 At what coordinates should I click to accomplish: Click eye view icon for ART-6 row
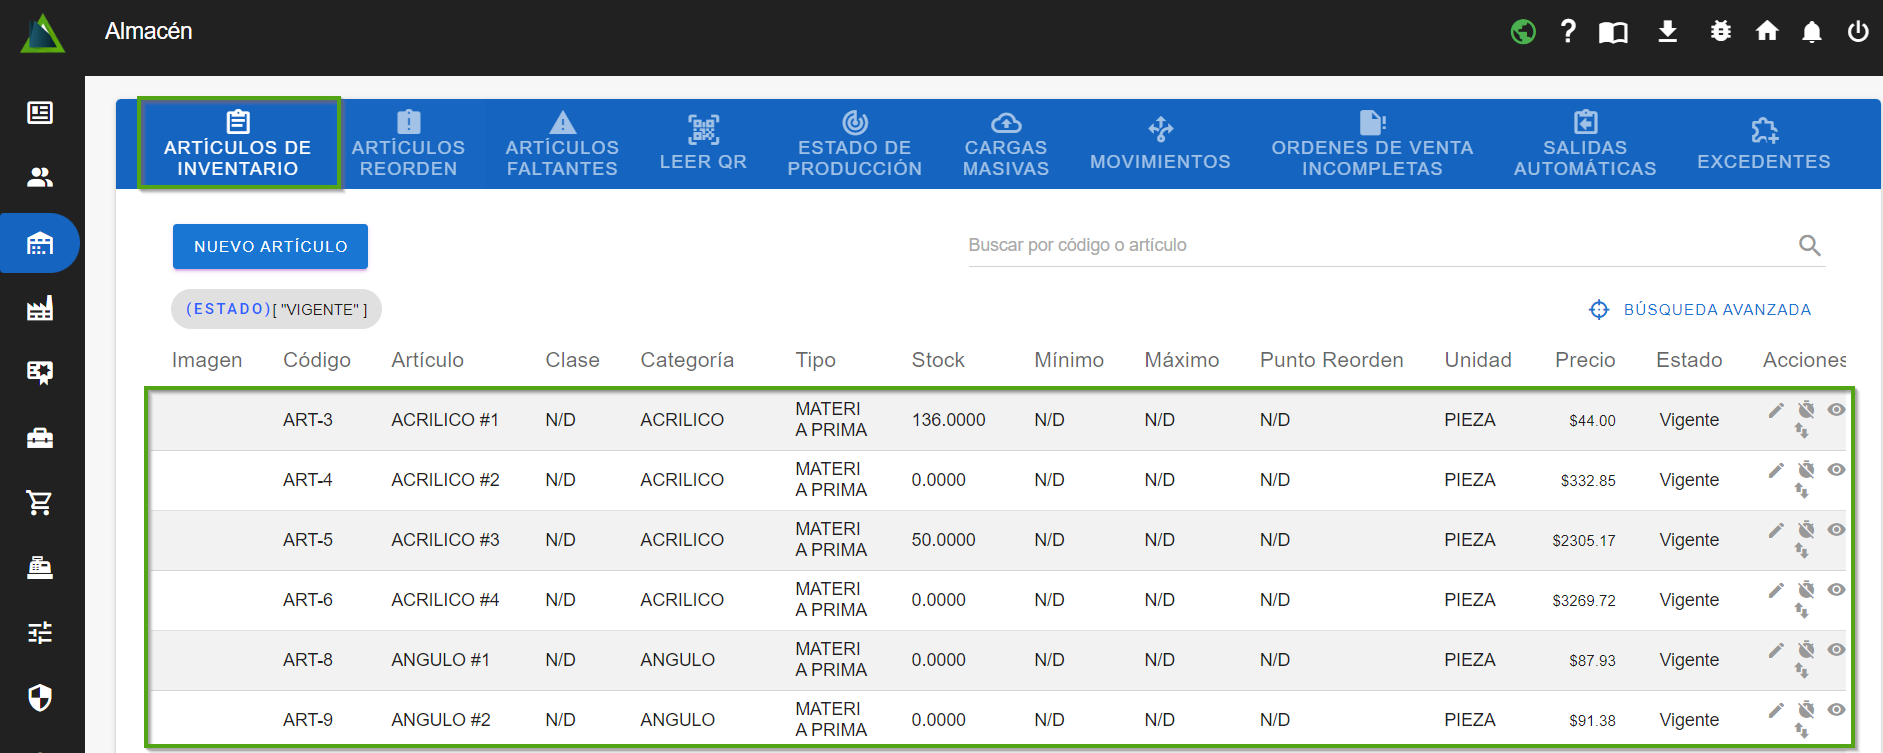tap(1836, 590)
